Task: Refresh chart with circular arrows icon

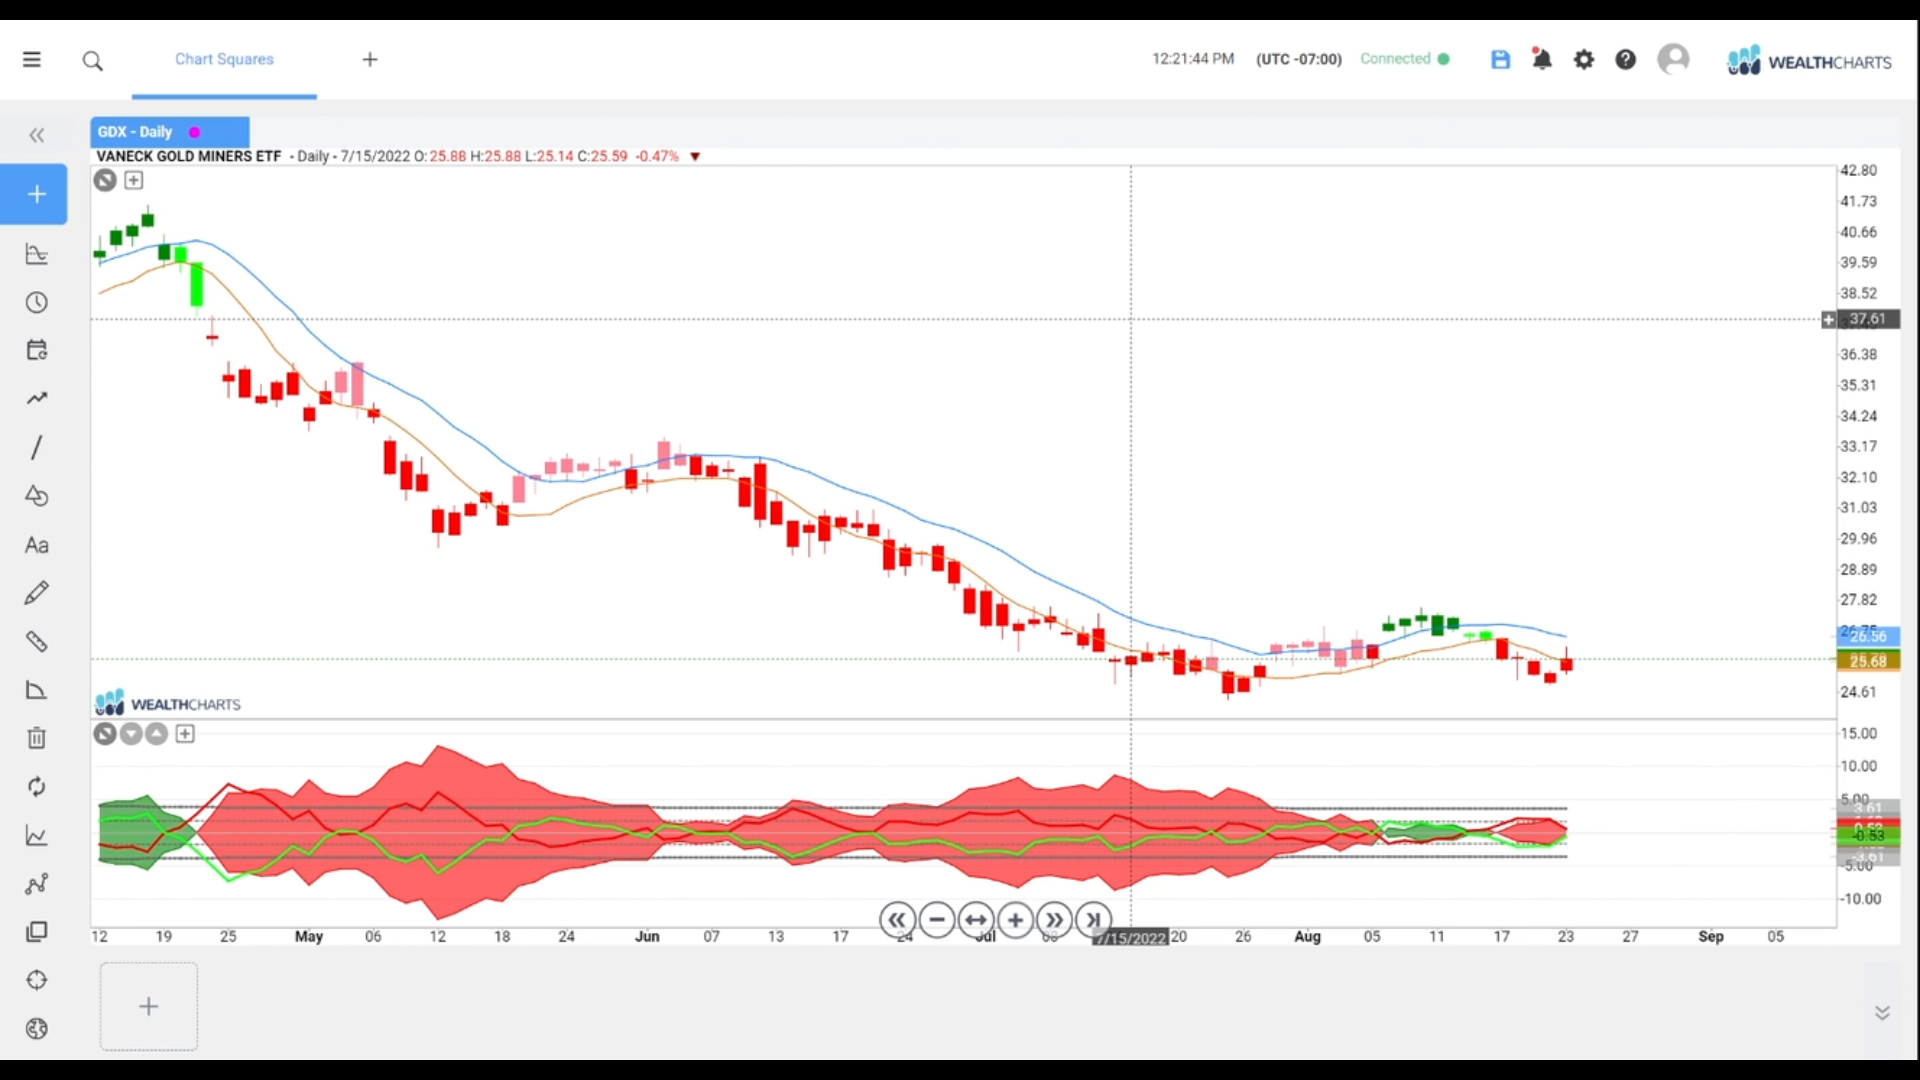Action: 37,787
